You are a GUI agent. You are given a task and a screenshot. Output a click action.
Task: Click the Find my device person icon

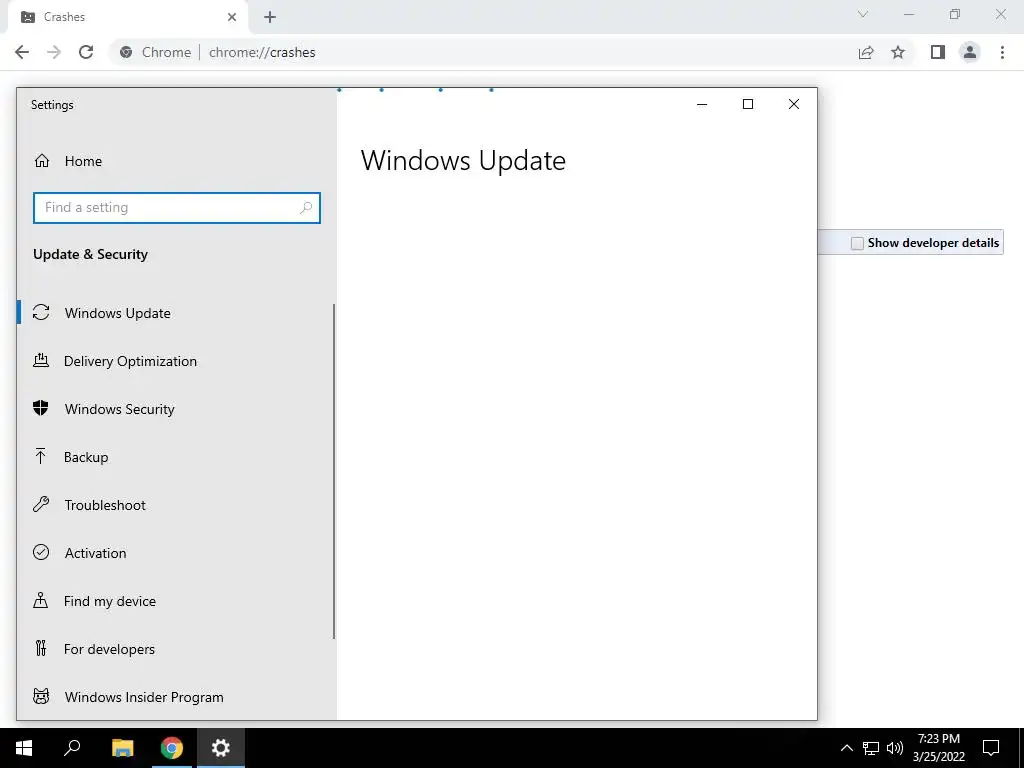click(40, 600)
